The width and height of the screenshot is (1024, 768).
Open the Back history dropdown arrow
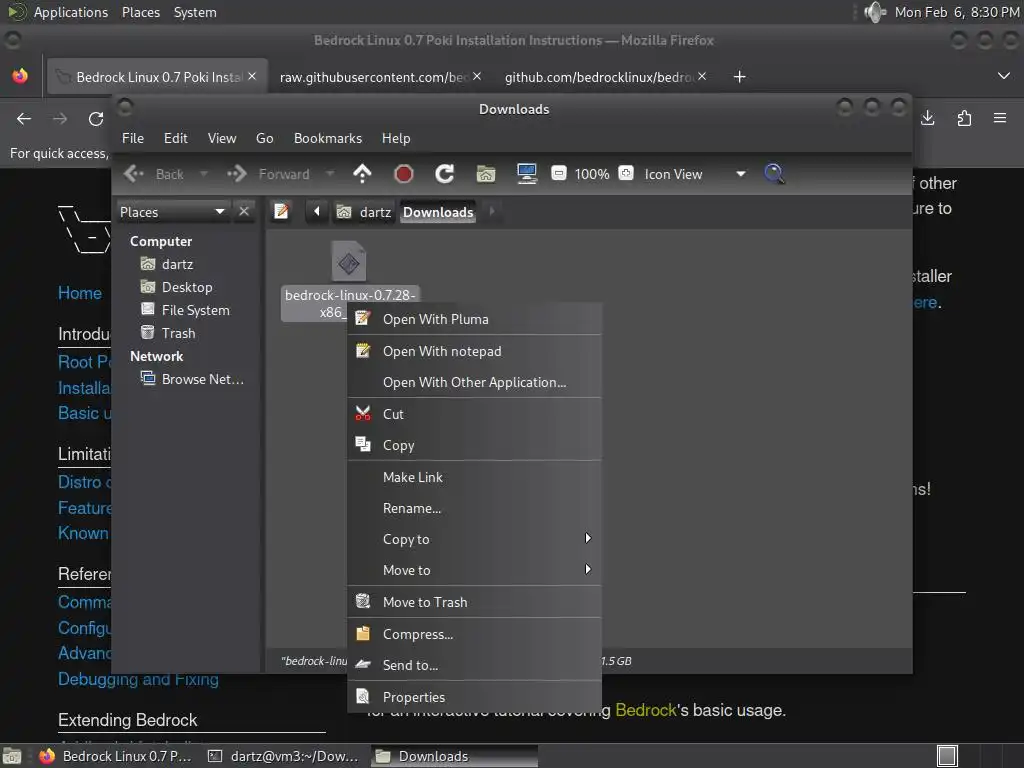204,174
